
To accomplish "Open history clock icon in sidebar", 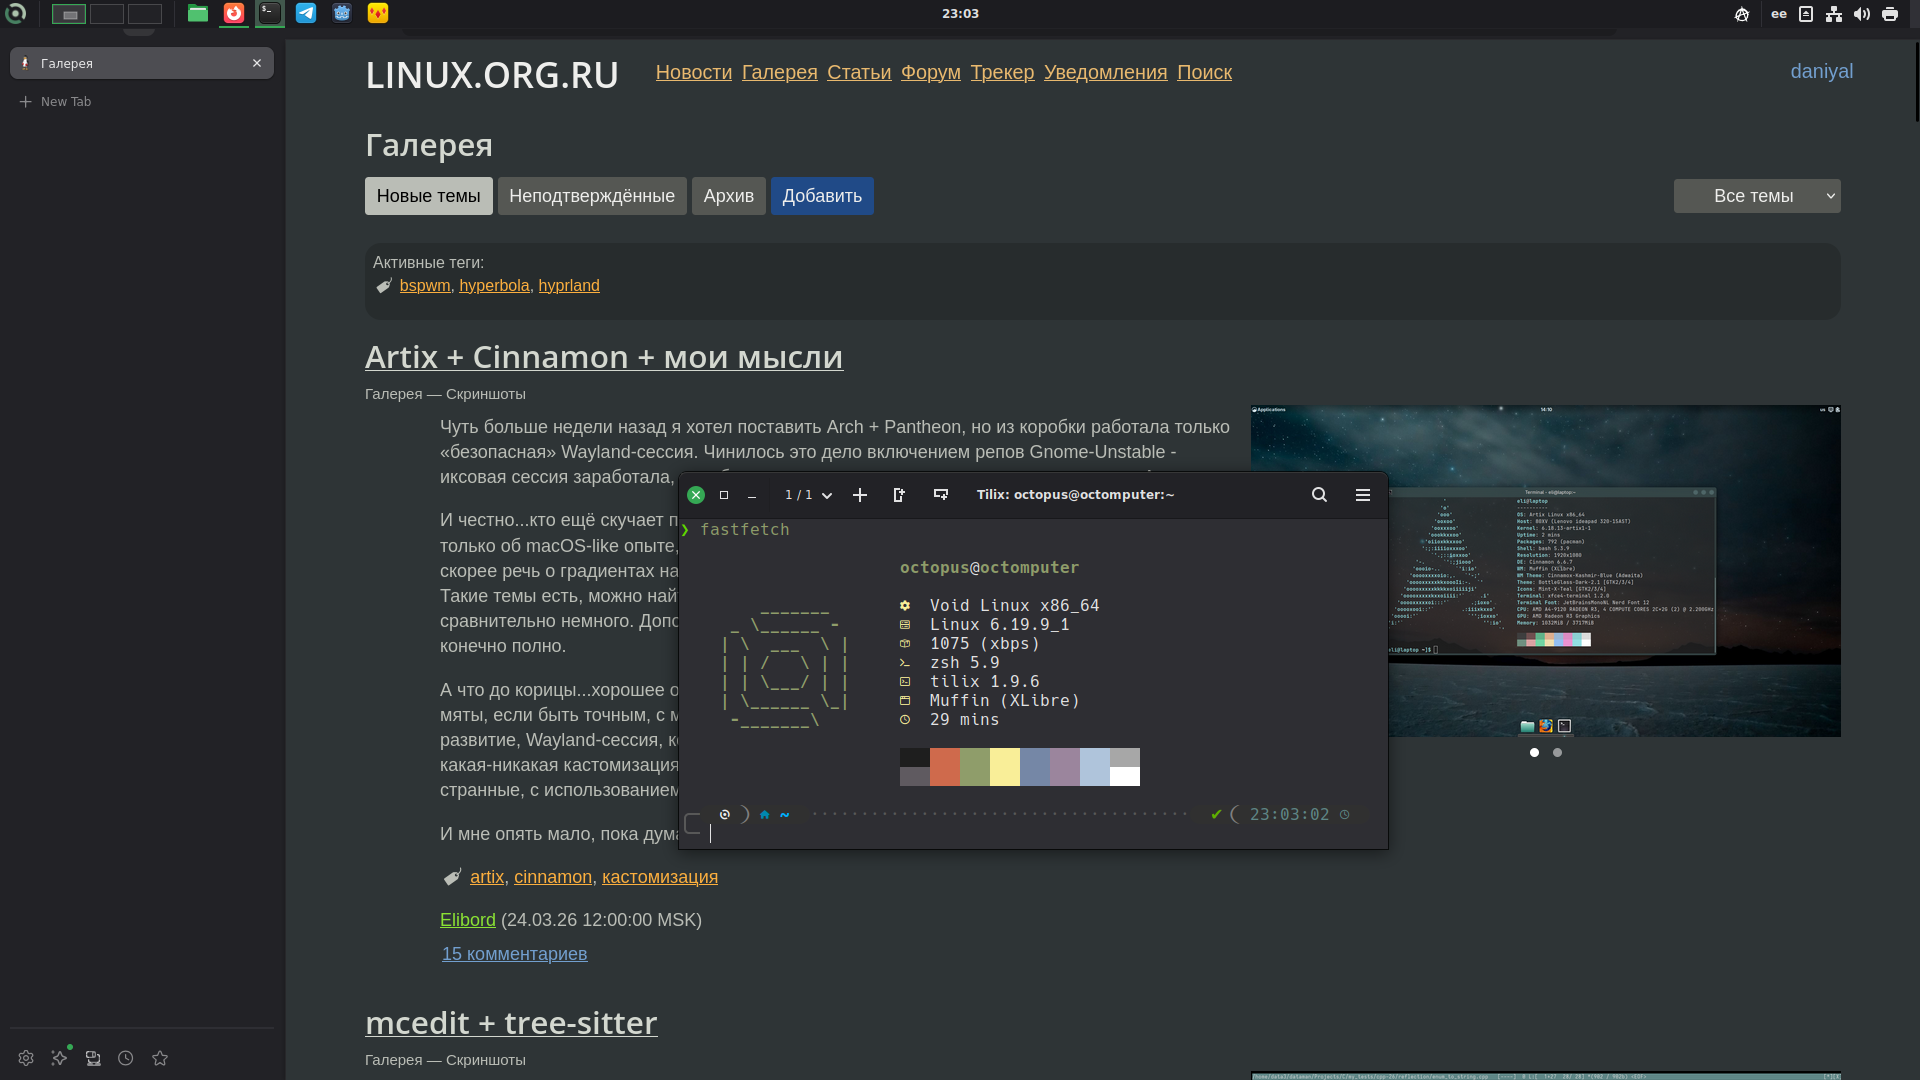I will coord(126,1058).
